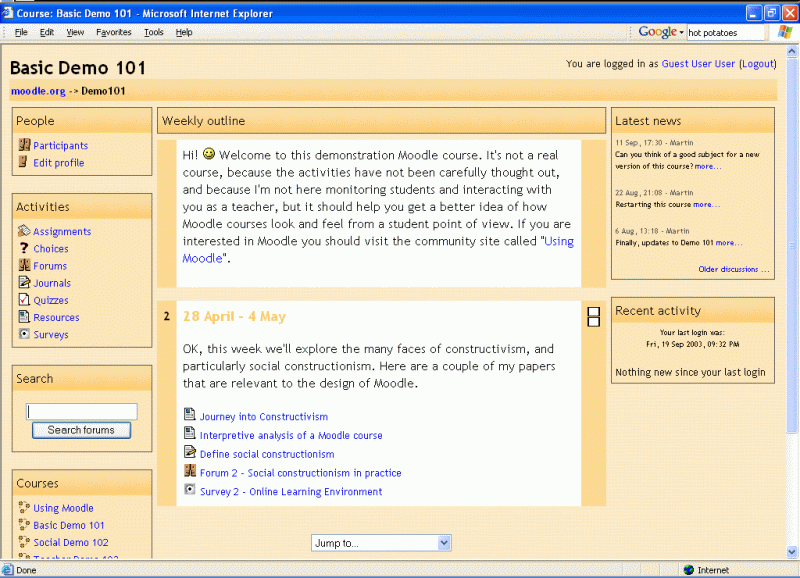This screenshot has width=800, height=578.
Task: Click the forum search text field
Action: (x=82, y=411)
